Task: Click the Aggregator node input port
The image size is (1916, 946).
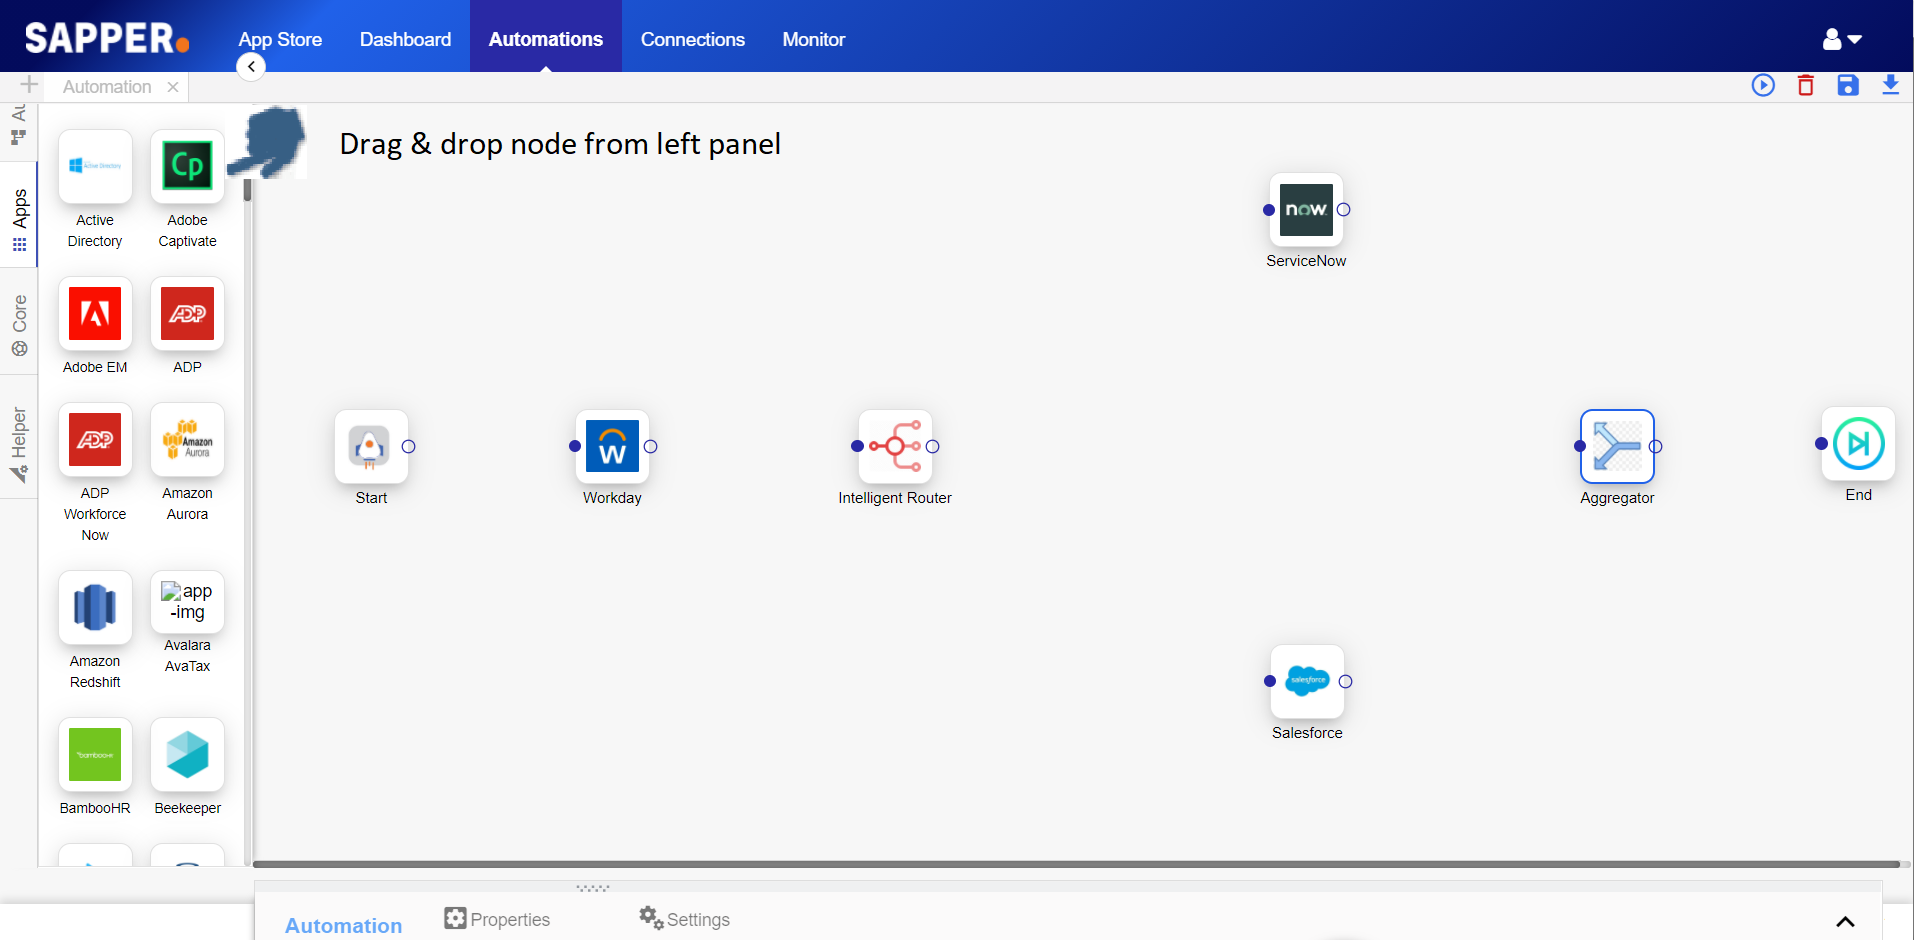Action: 1580,447
